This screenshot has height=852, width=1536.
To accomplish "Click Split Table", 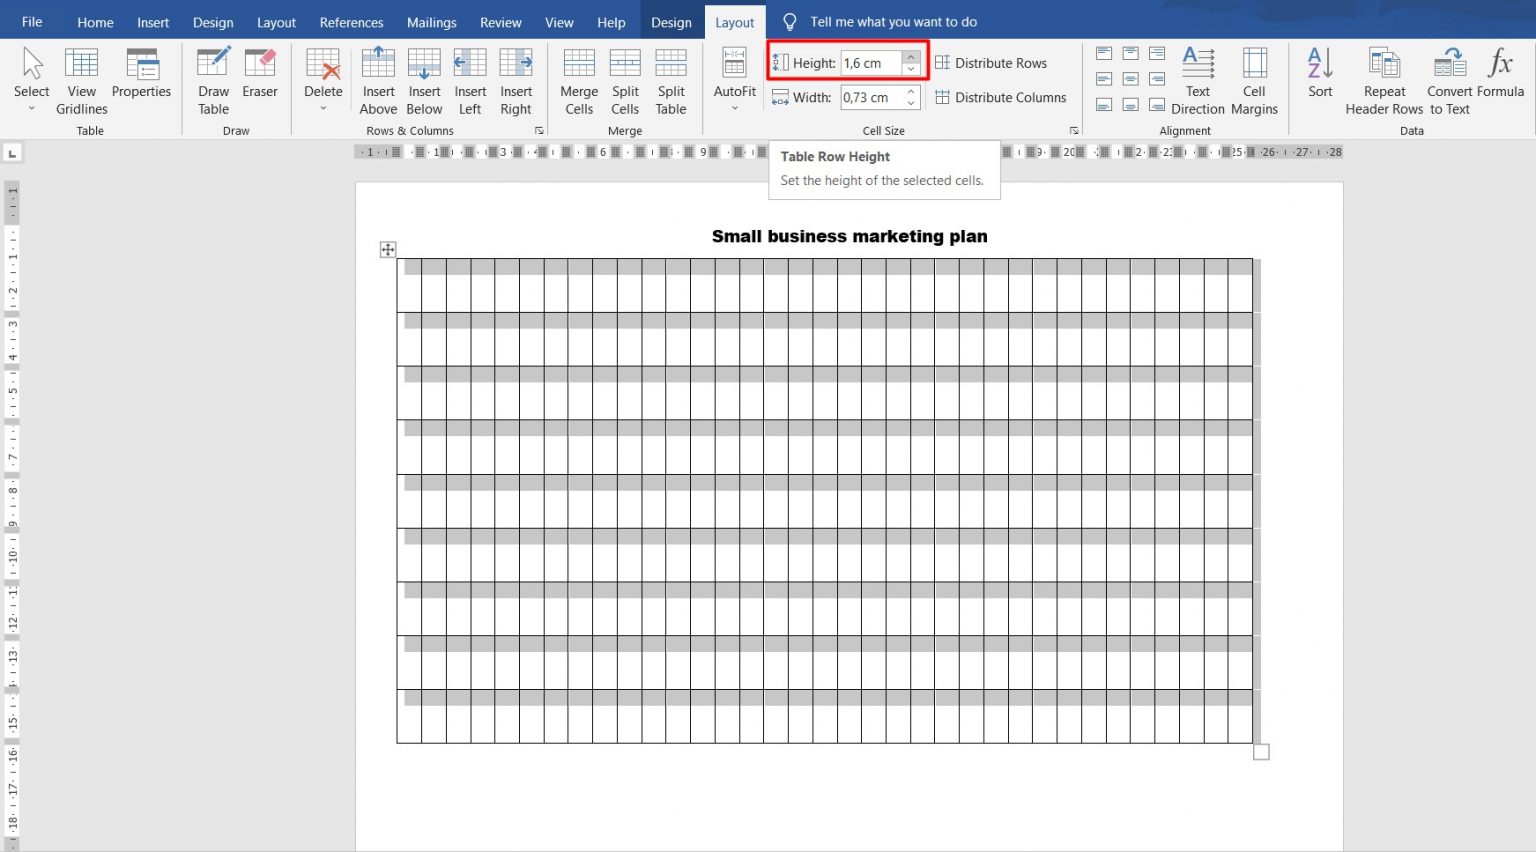I will pos(671,80).
